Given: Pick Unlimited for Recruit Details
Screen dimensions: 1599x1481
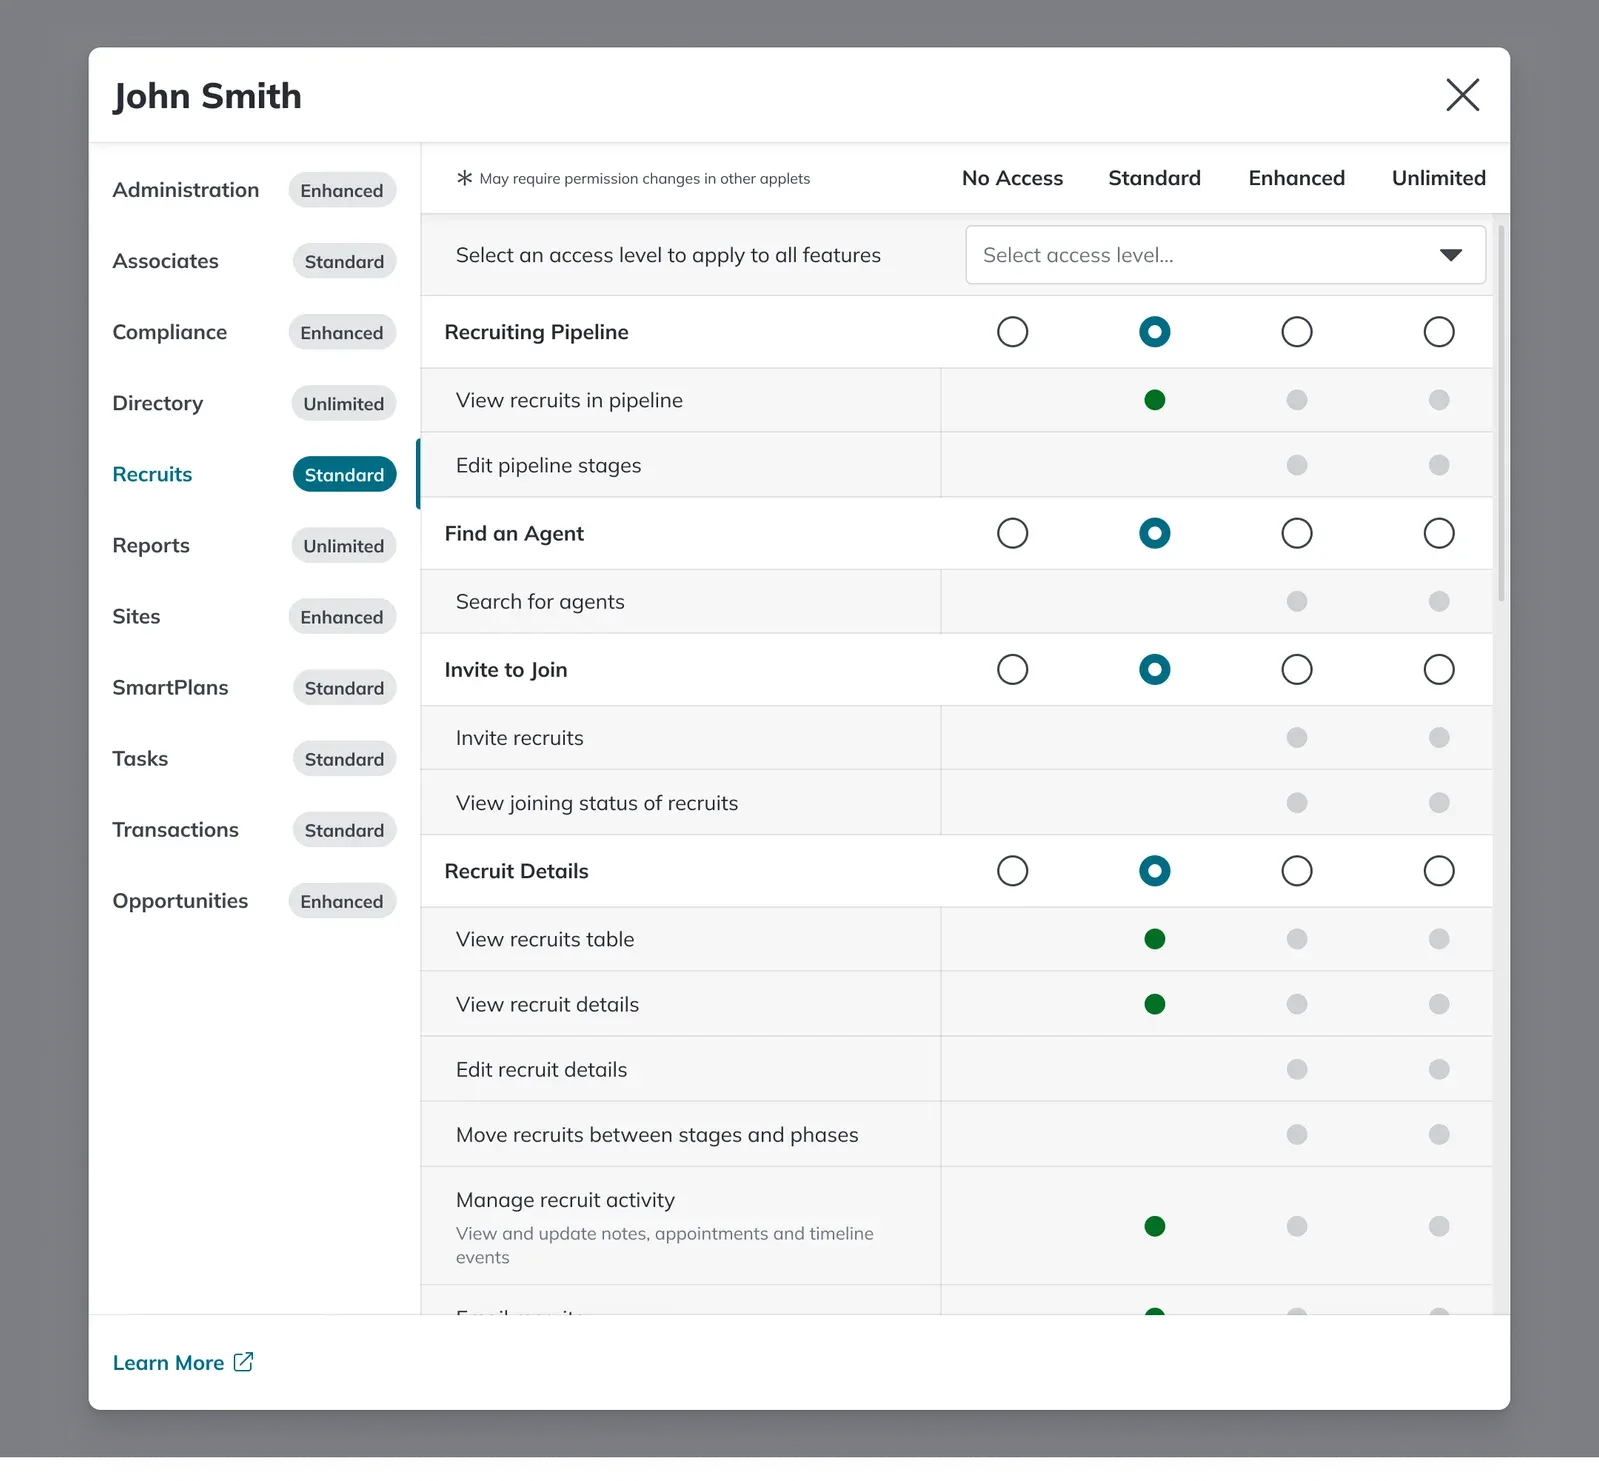Looking at the screenshot, I should tap(1438, 871).
